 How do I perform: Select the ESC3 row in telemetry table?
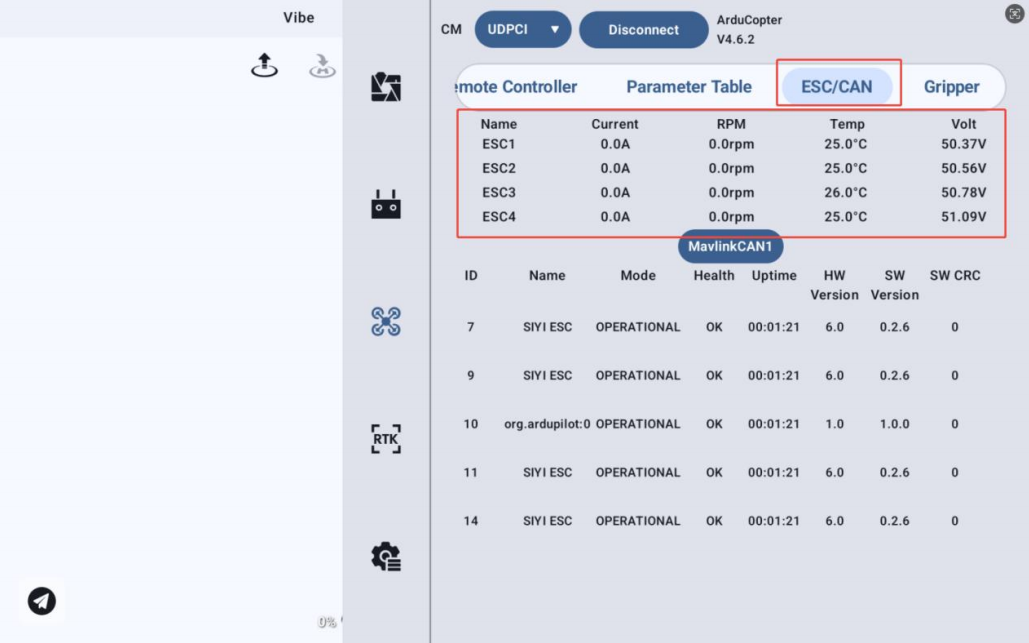[499, 192]
